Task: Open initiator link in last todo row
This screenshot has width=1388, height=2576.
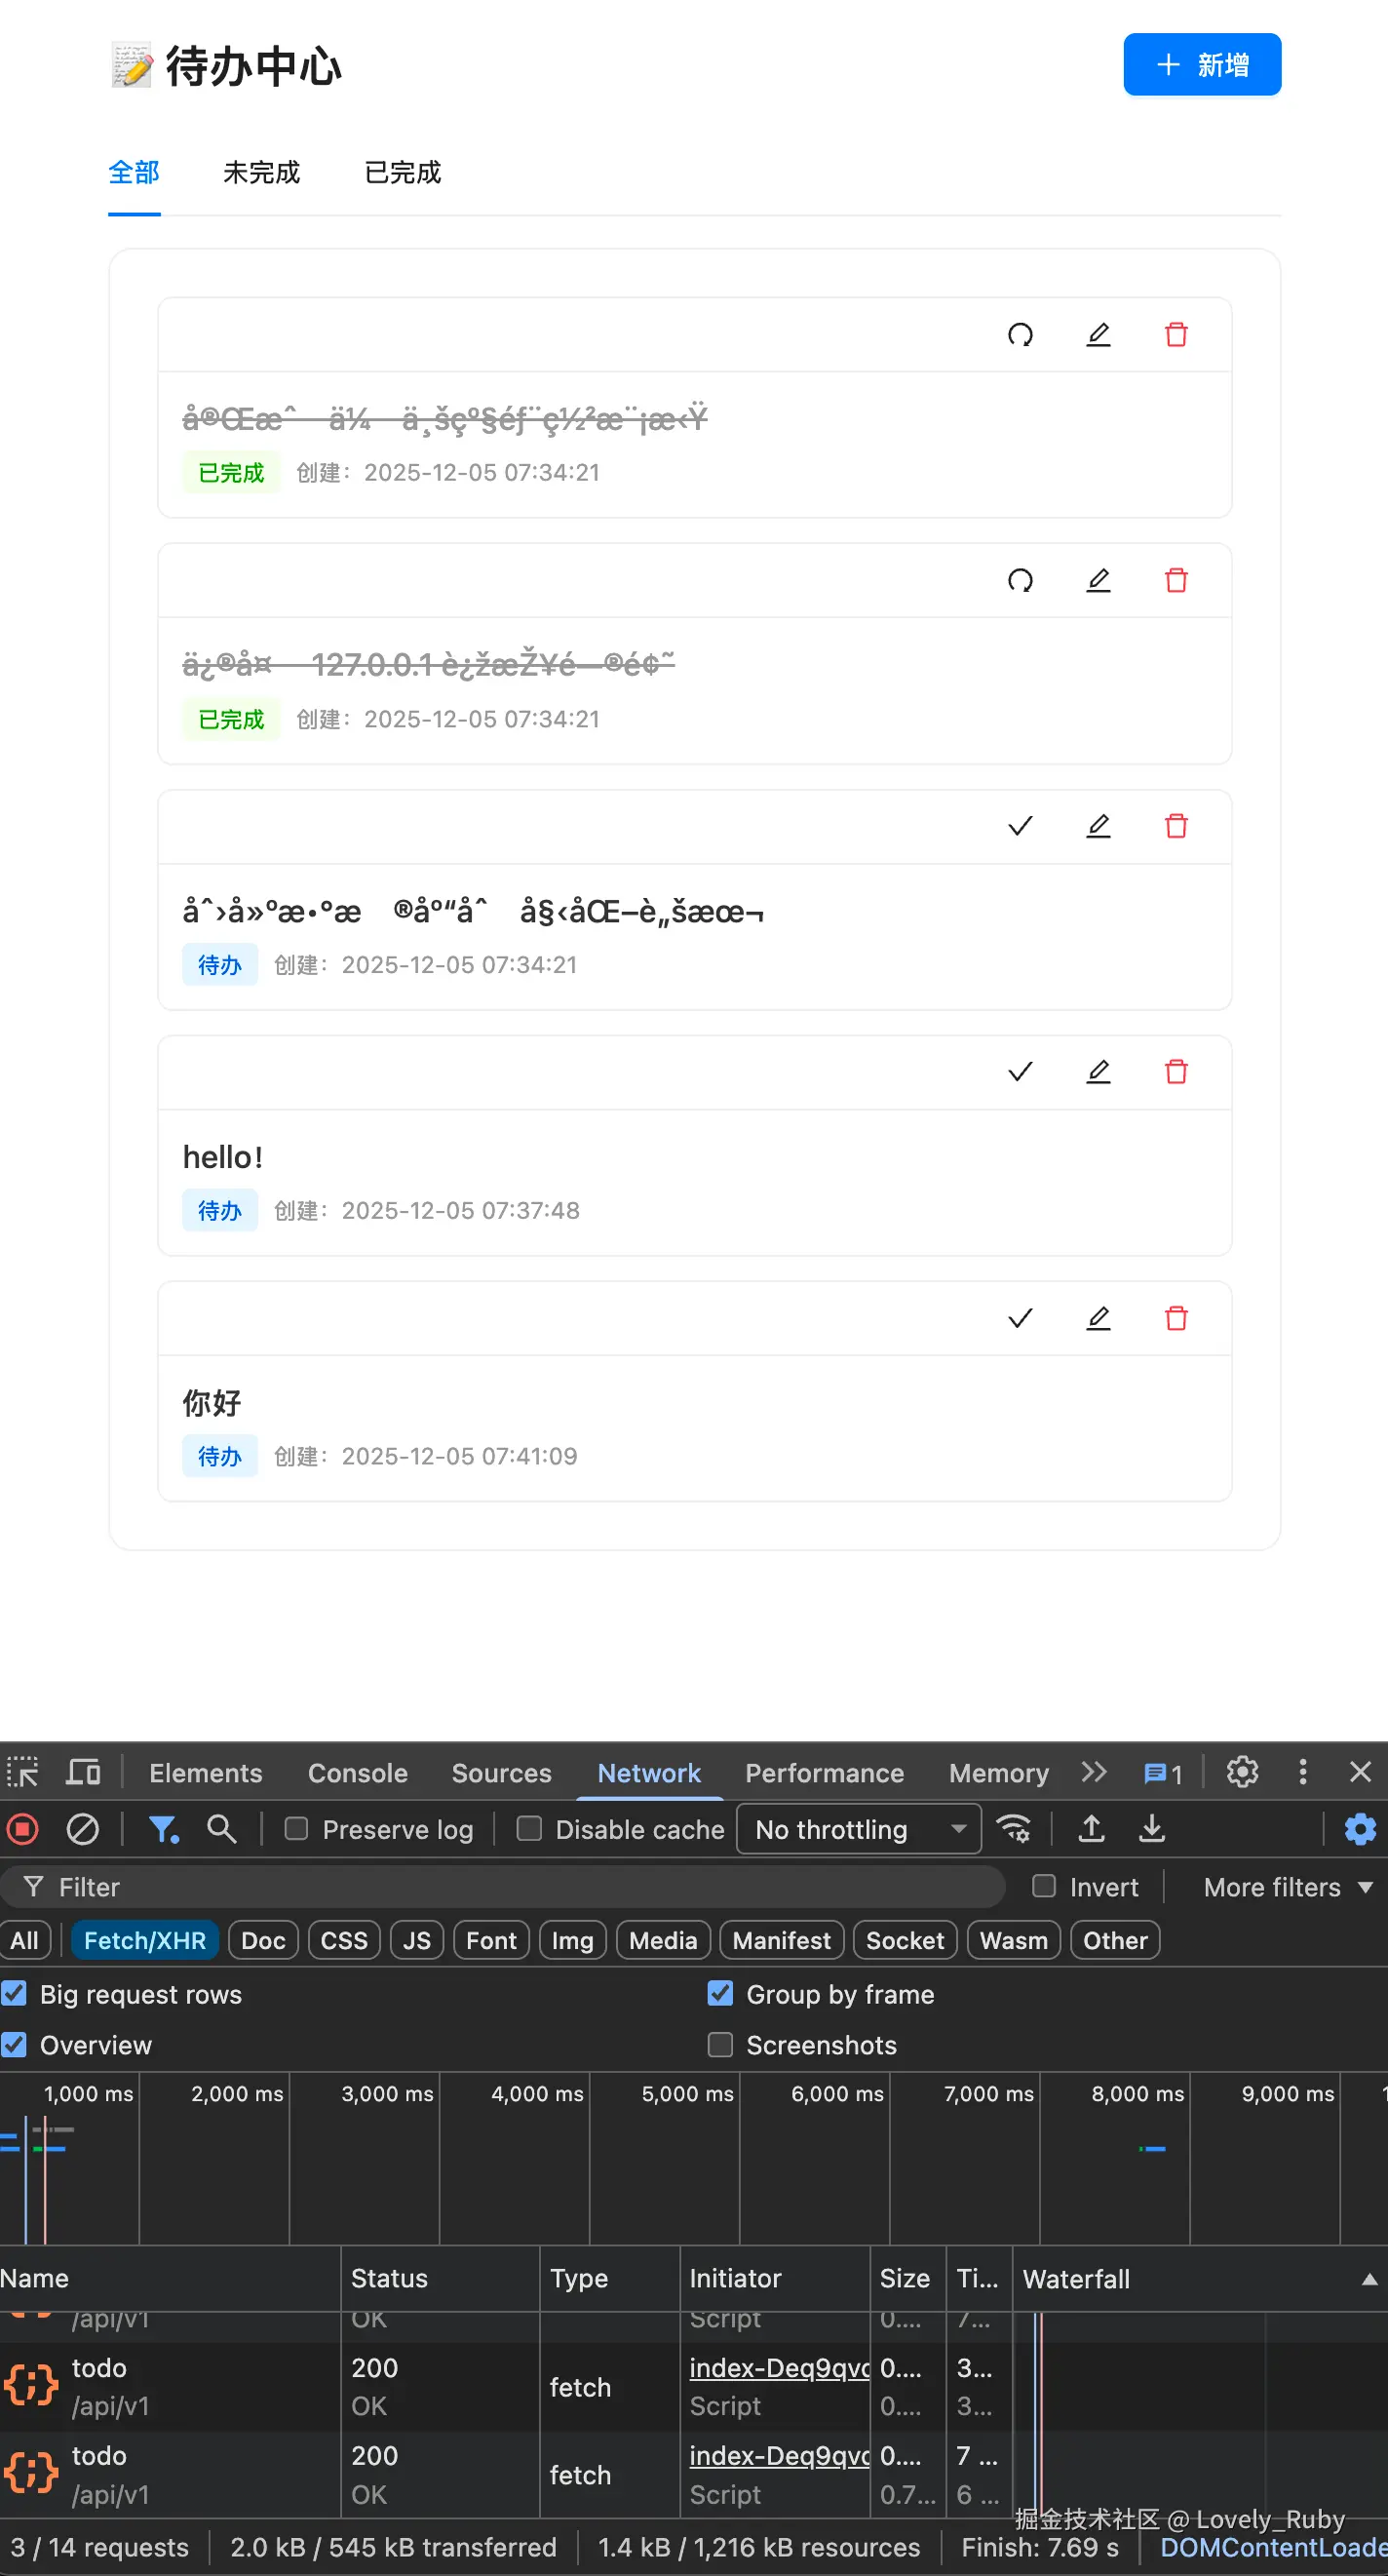Action: click(779, 2456)
